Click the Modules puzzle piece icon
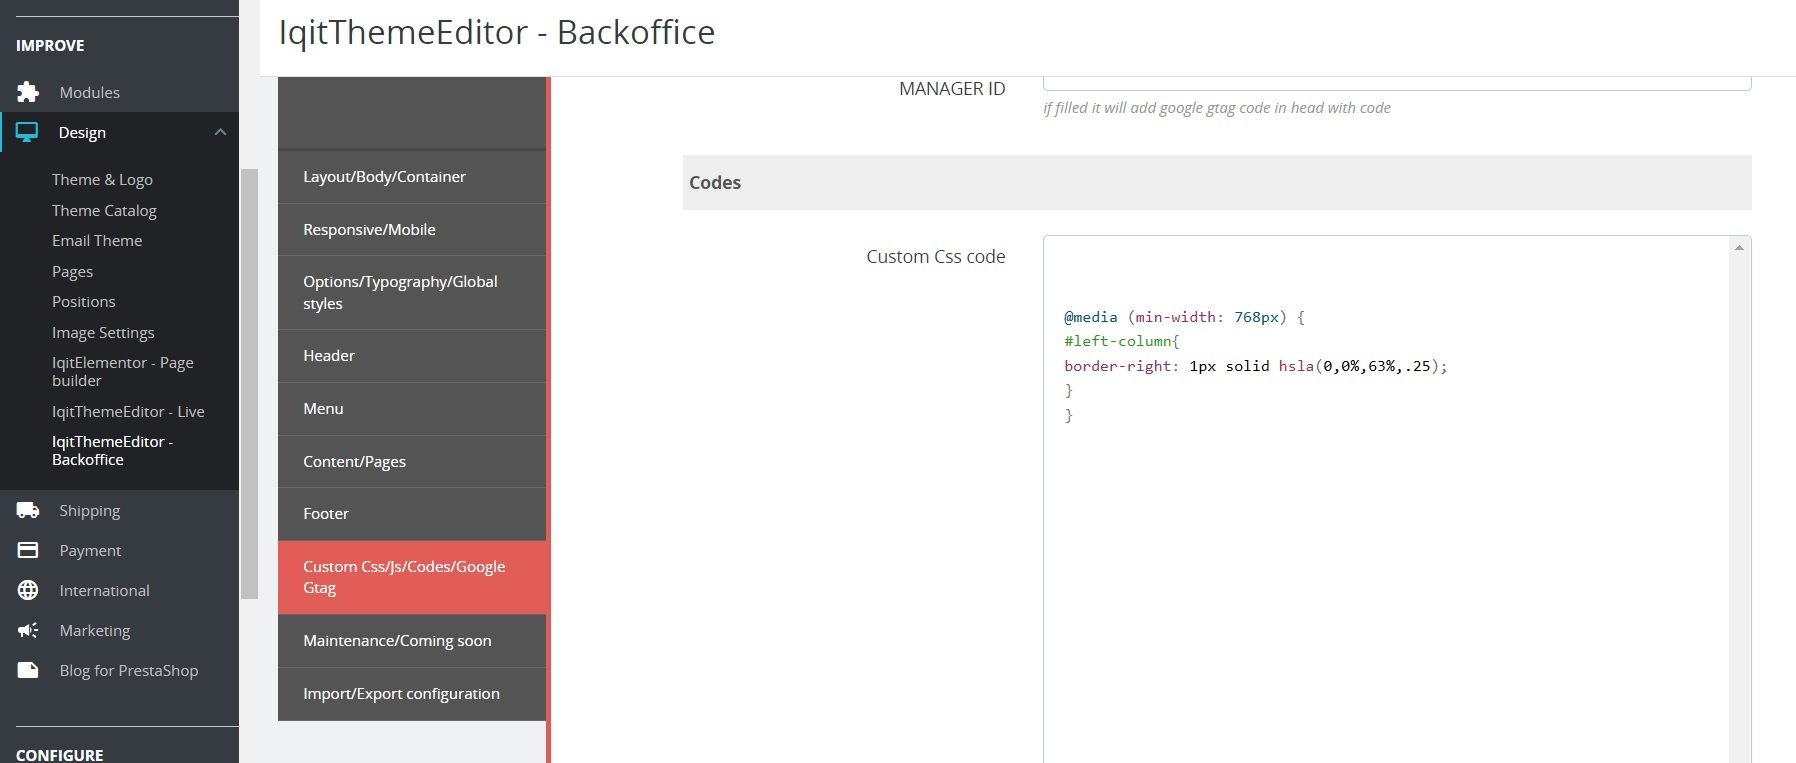 28,92
